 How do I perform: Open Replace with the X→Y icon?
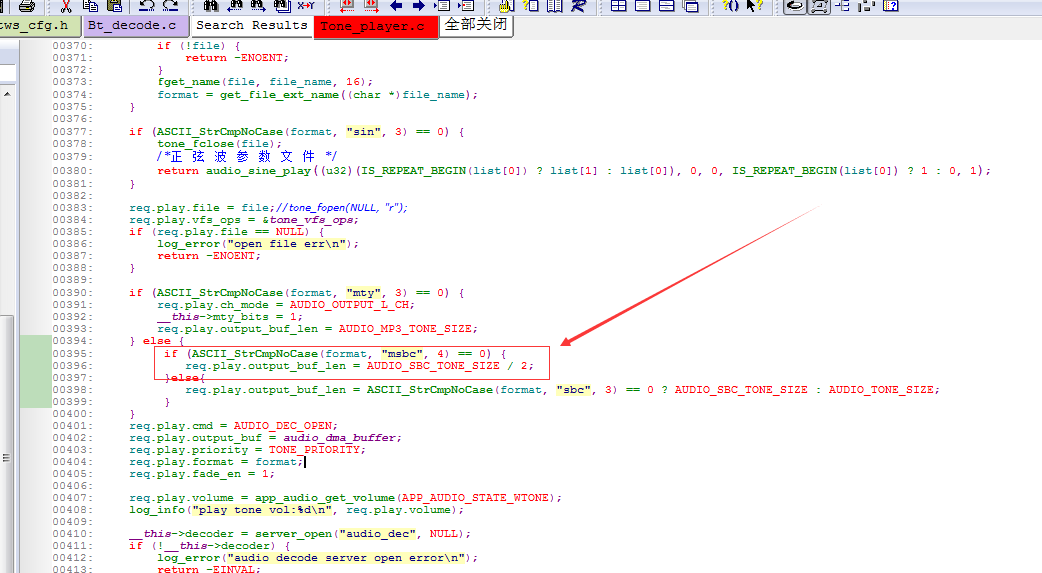click(x=306, y=6)
